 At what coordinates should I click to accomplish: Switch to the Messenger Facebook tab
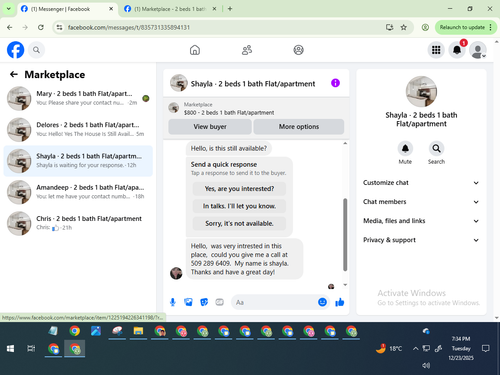(67, 9)
